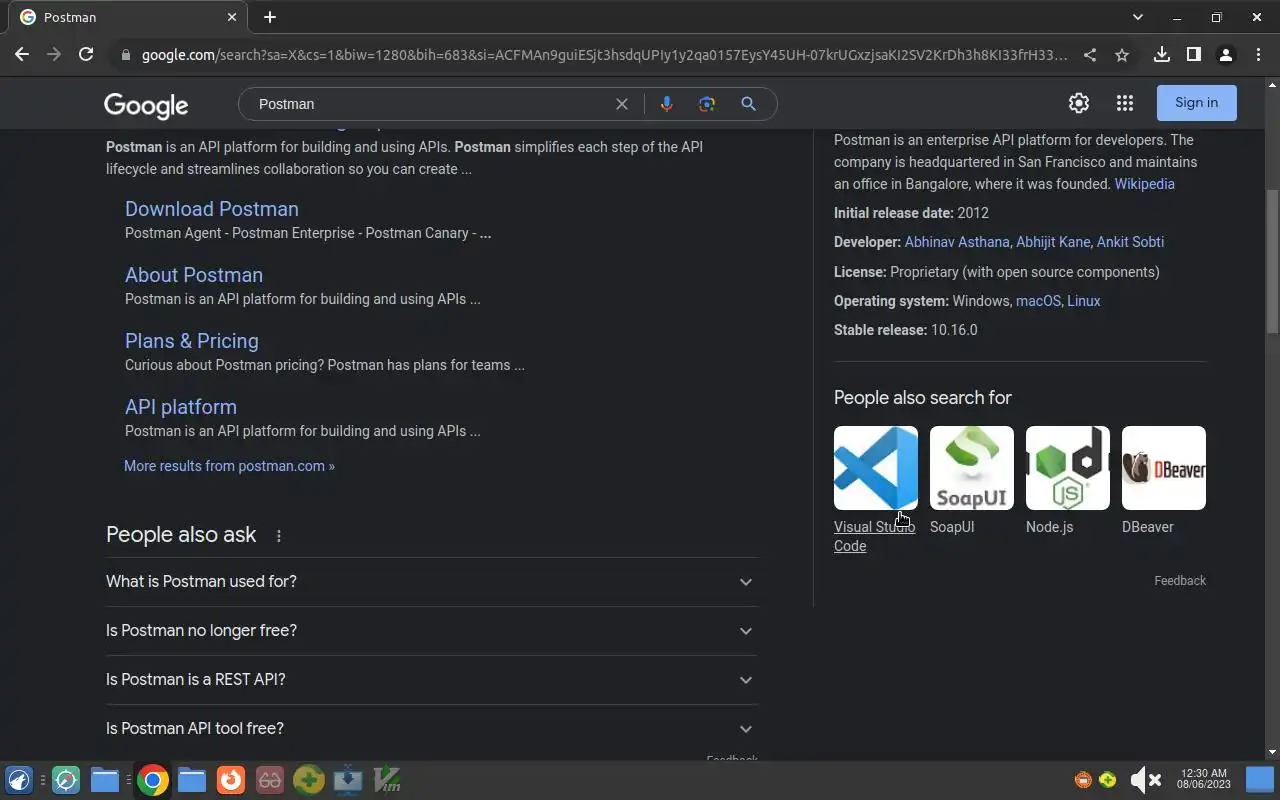Open Google Lens image search icon
This screenshot has height=800, width=1280.
tap(707, 104)
